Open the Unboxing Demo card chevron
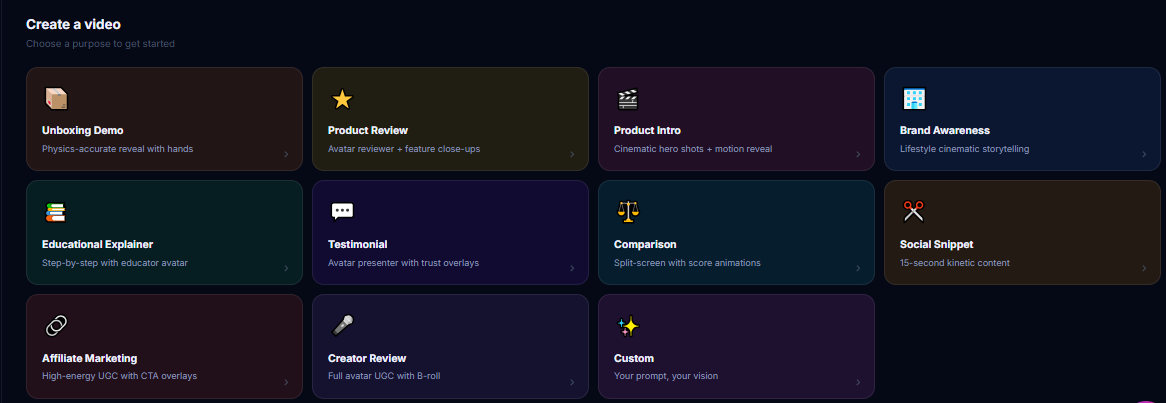This screenshot has height=403, width=1166. [x=286, y=155]
